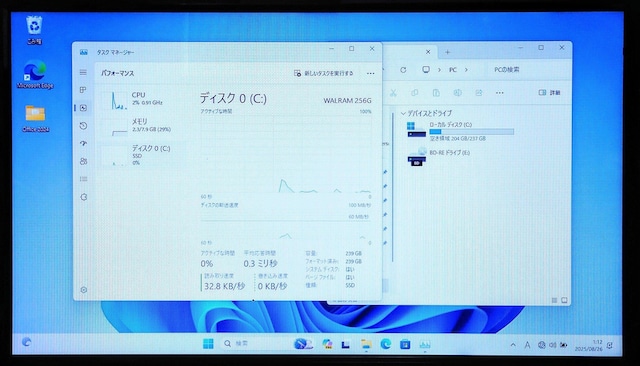Open Recycle Bin desktop icon
Screen dimensions: 640x366
coord(34,30)
